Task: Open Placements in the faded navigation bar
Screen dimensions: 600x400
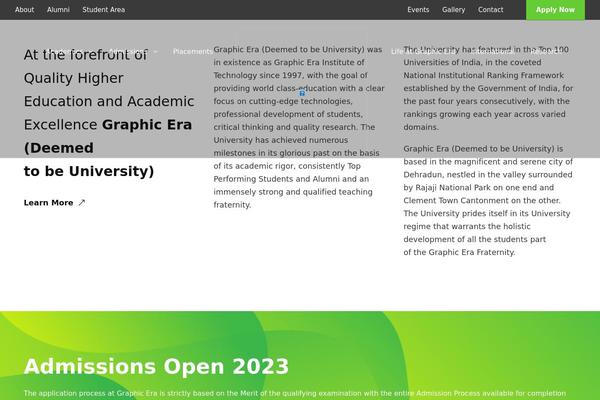Action: tap(192, 51)
